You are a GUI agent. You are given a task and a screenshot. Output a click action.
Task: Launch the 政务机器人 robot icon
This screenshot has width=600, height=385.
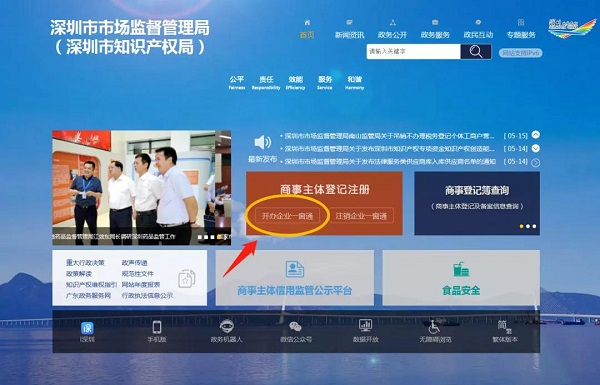(227, 326)
